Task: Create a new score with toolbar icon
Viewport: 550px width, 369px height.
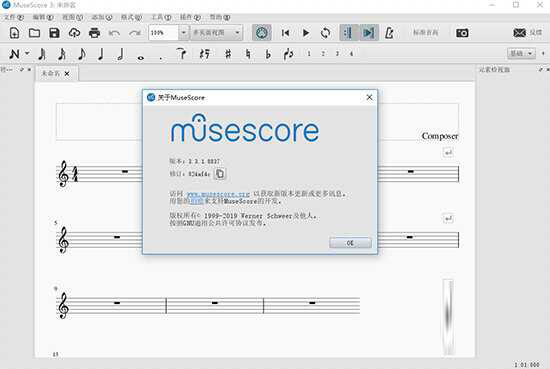Action: [14, 33]
